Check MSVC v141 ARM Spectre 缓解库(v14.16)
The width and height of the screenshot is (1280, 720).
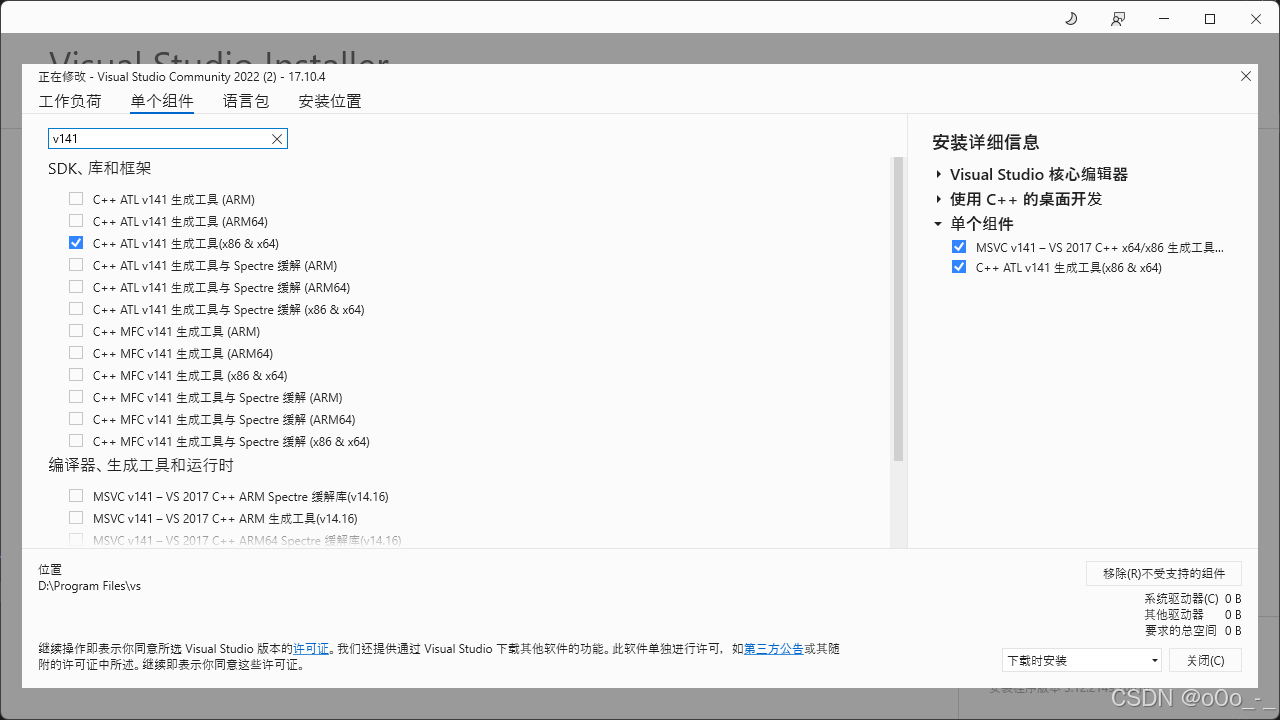(x=76, y=496)
